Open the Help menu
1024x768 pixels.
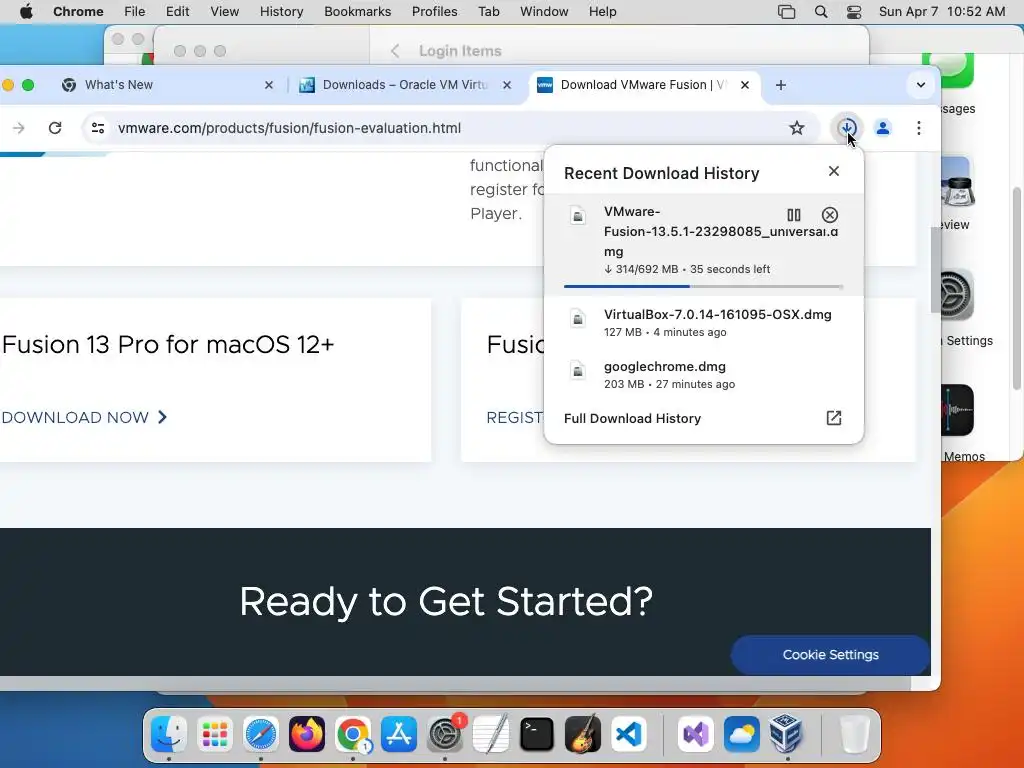tap(602, 12)
